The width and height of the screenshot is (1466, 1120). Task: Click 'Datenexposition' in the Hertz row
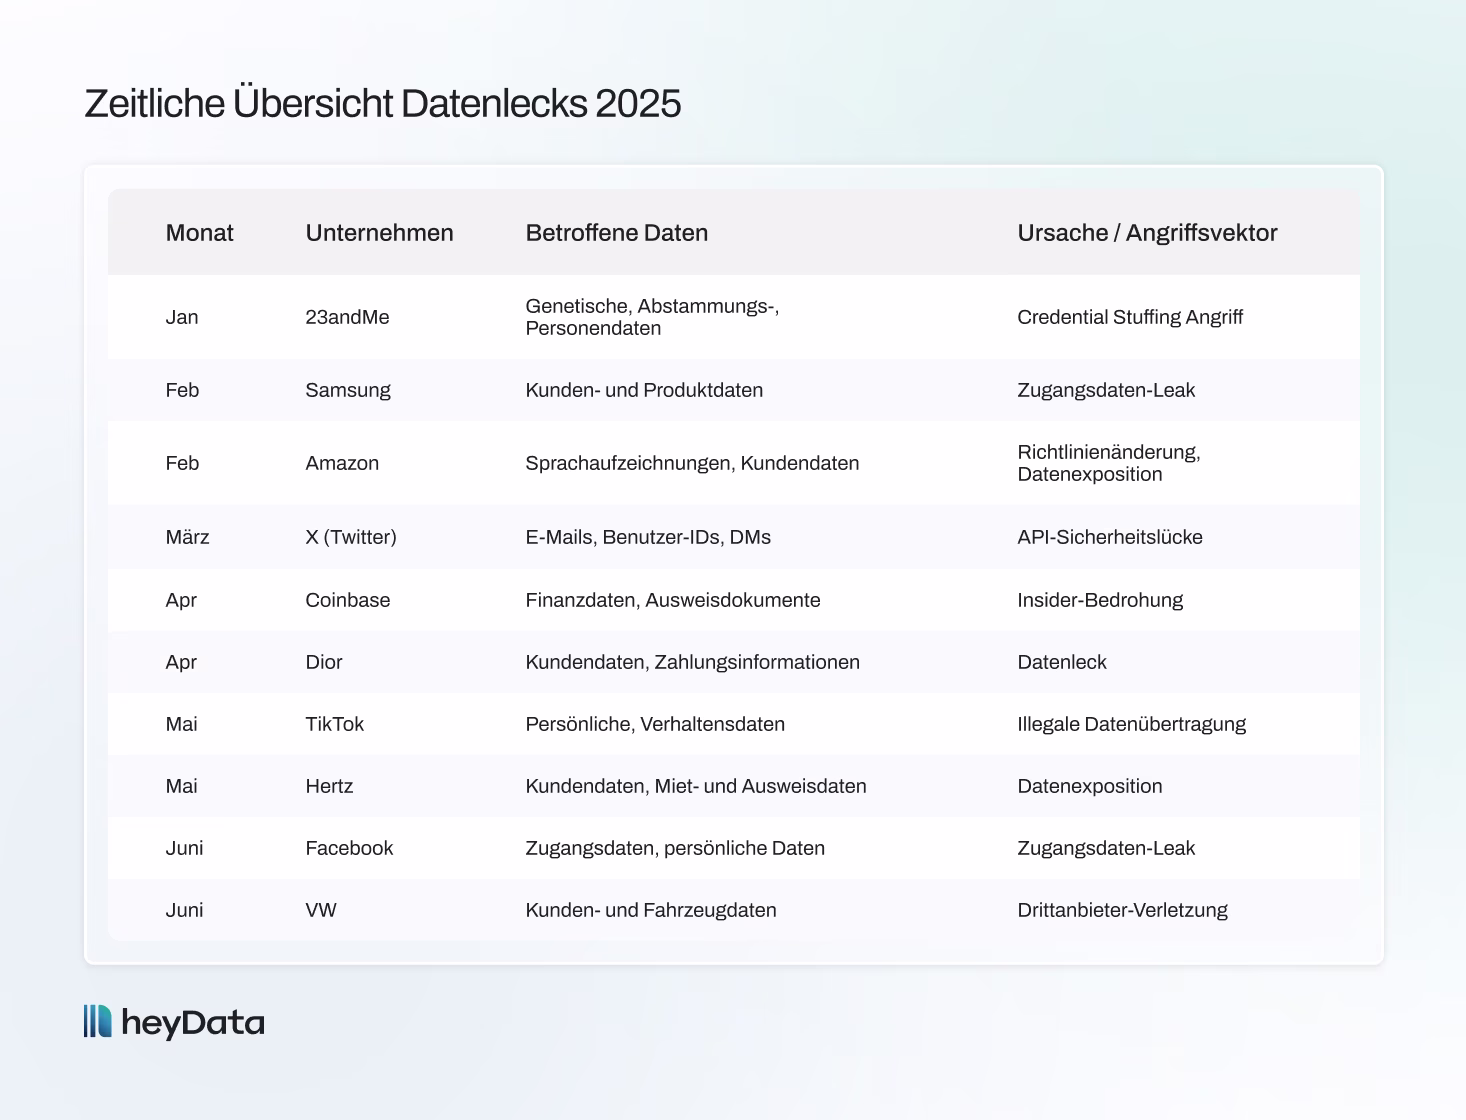[1090, 786]
